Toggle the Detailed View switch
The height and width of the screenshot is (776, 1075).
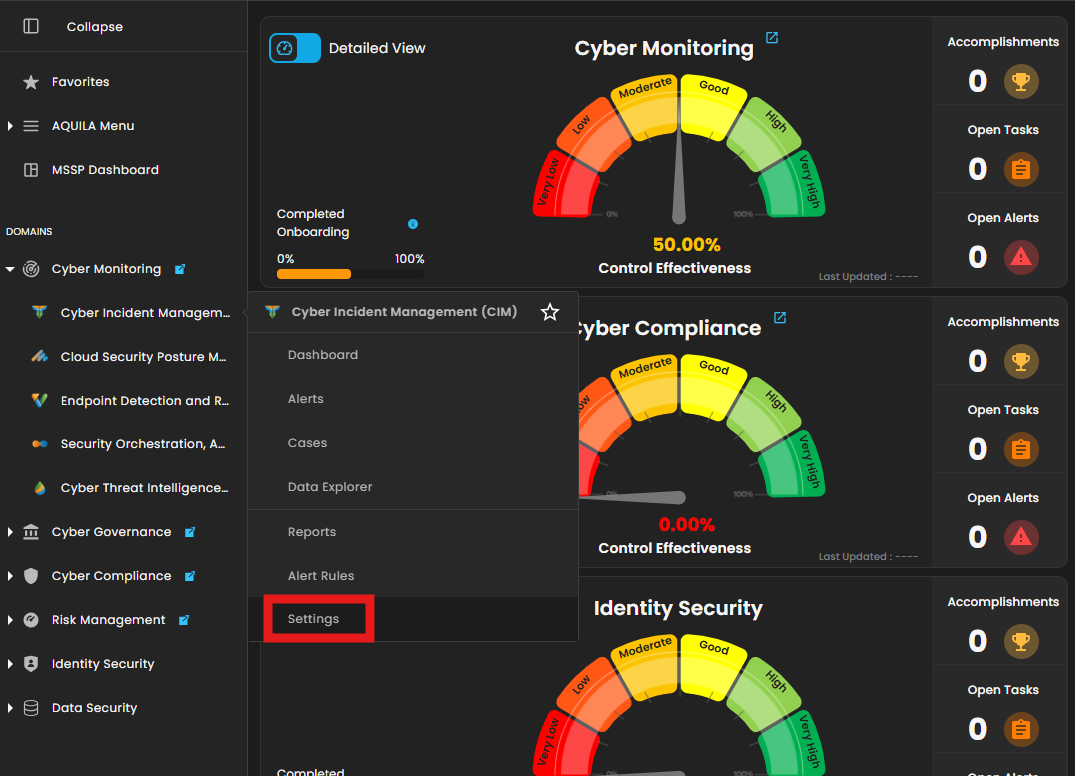tap(295, 48)
